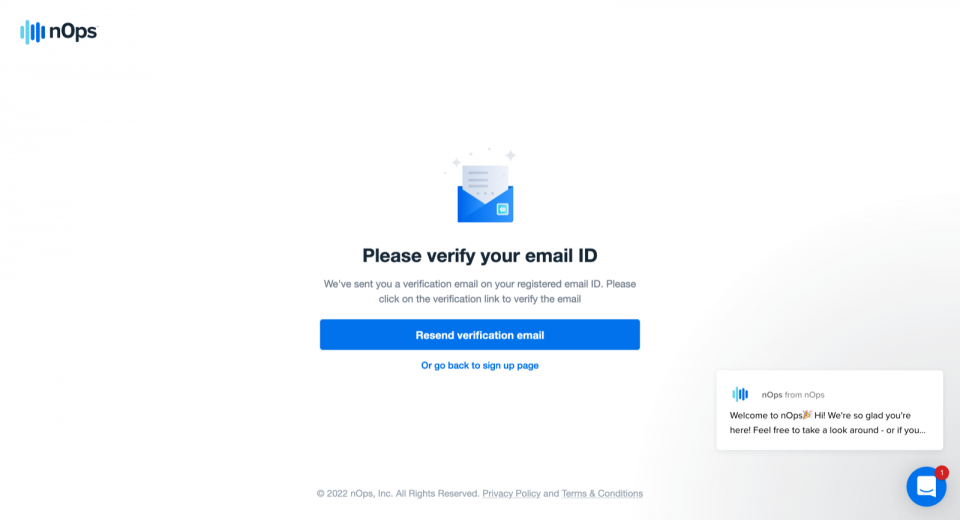Click 'Please verify your email ID' heading

pos(479,255)
